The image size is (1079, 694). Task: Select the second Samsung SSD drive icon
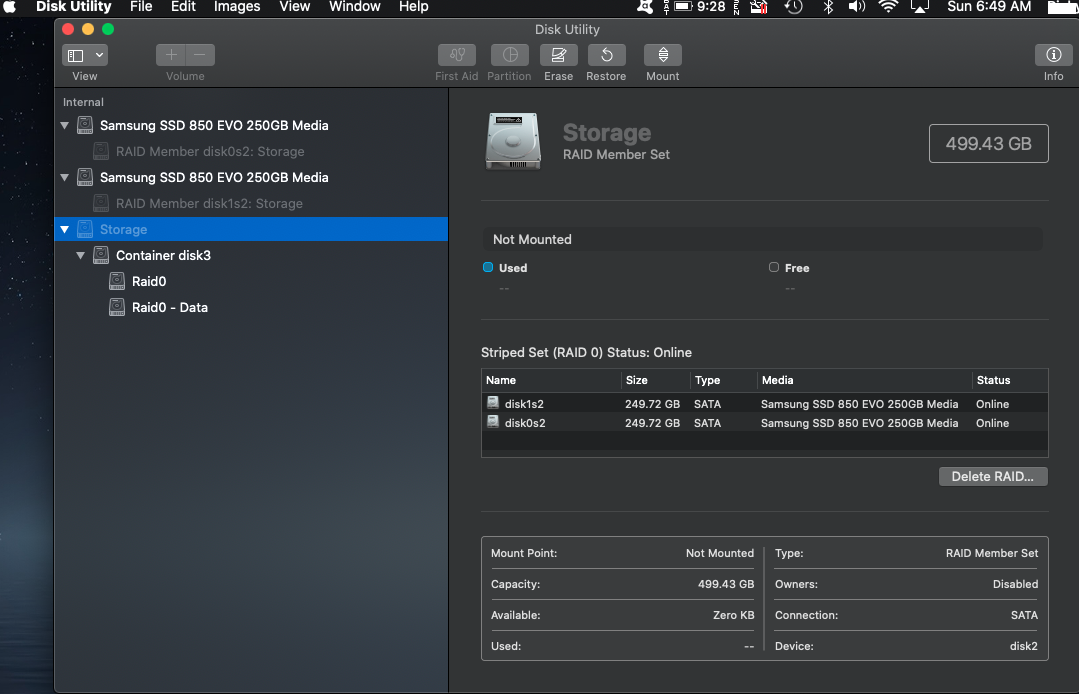(85, 177)
